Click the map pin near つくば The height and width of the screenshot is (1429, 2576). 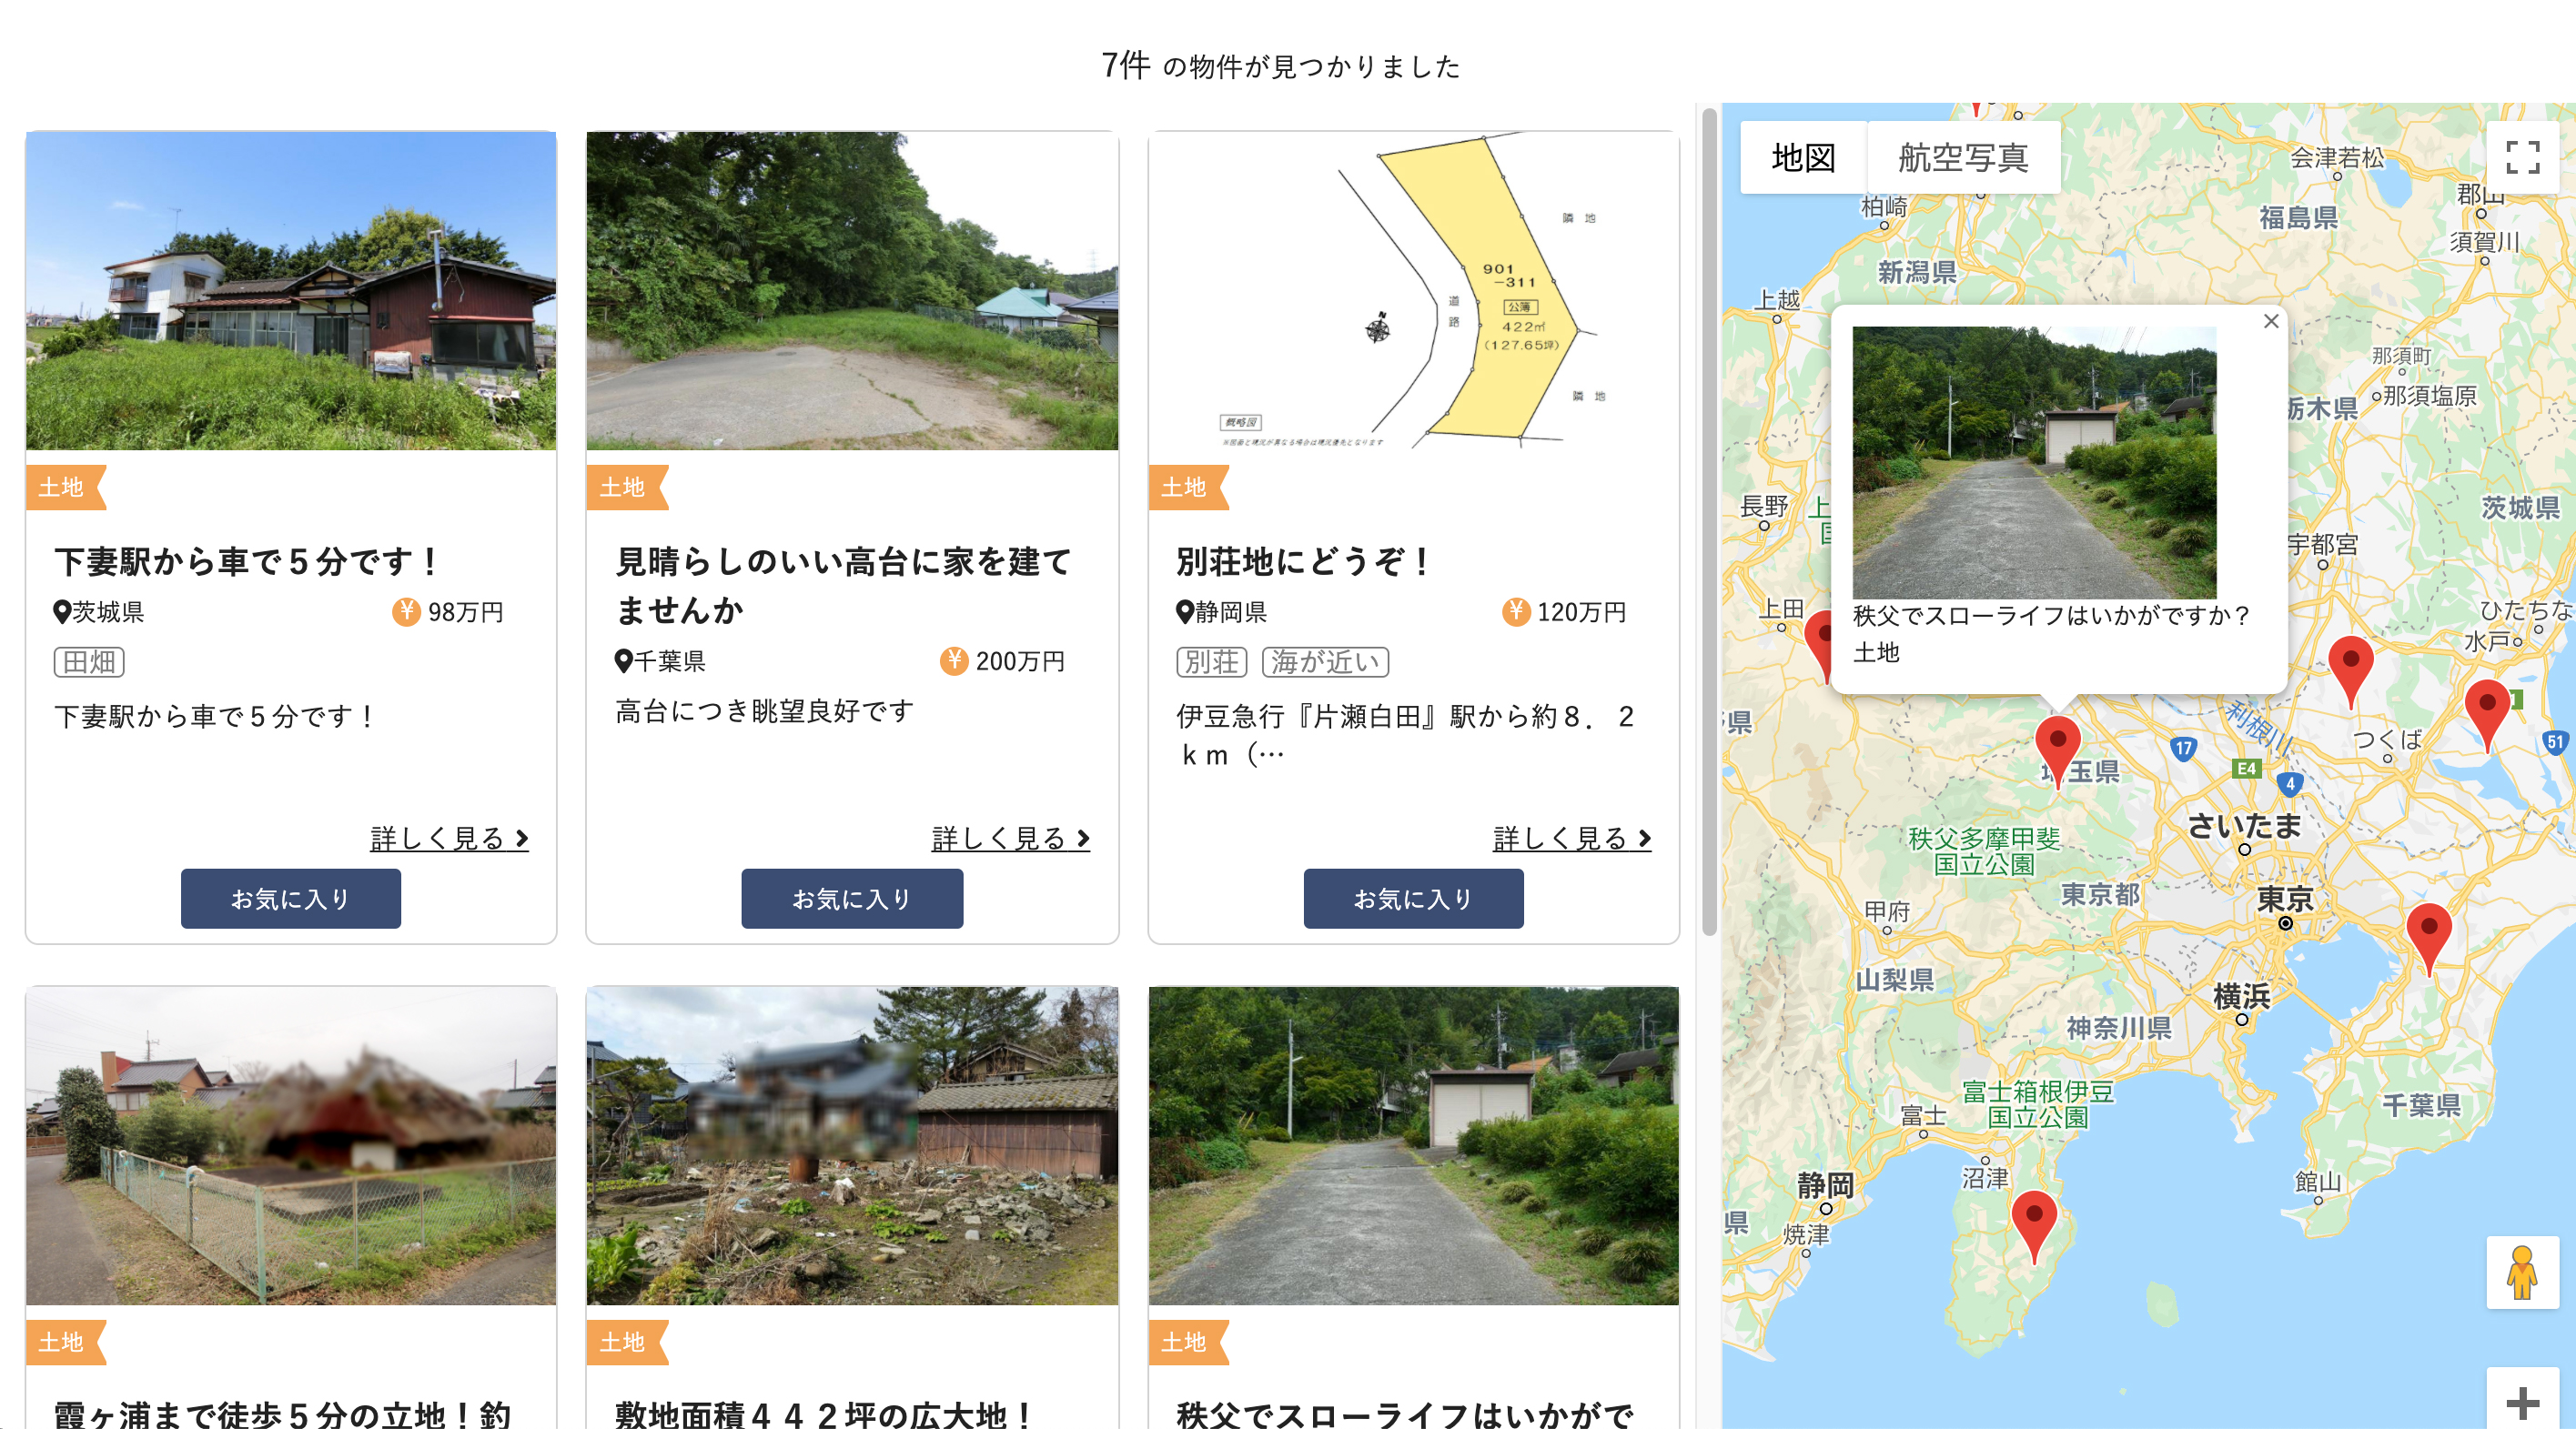[x=2350, y=672]
